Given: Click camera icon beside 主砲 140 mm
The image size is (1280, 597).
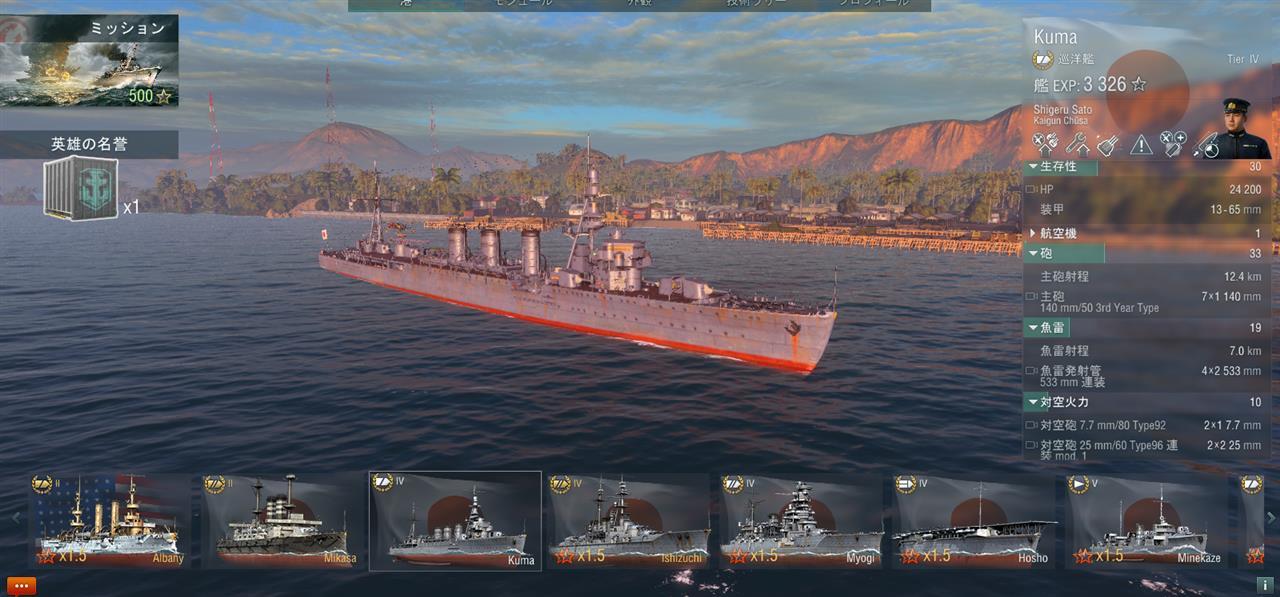Looking at the screenshot, I should tap(1031, 297).
